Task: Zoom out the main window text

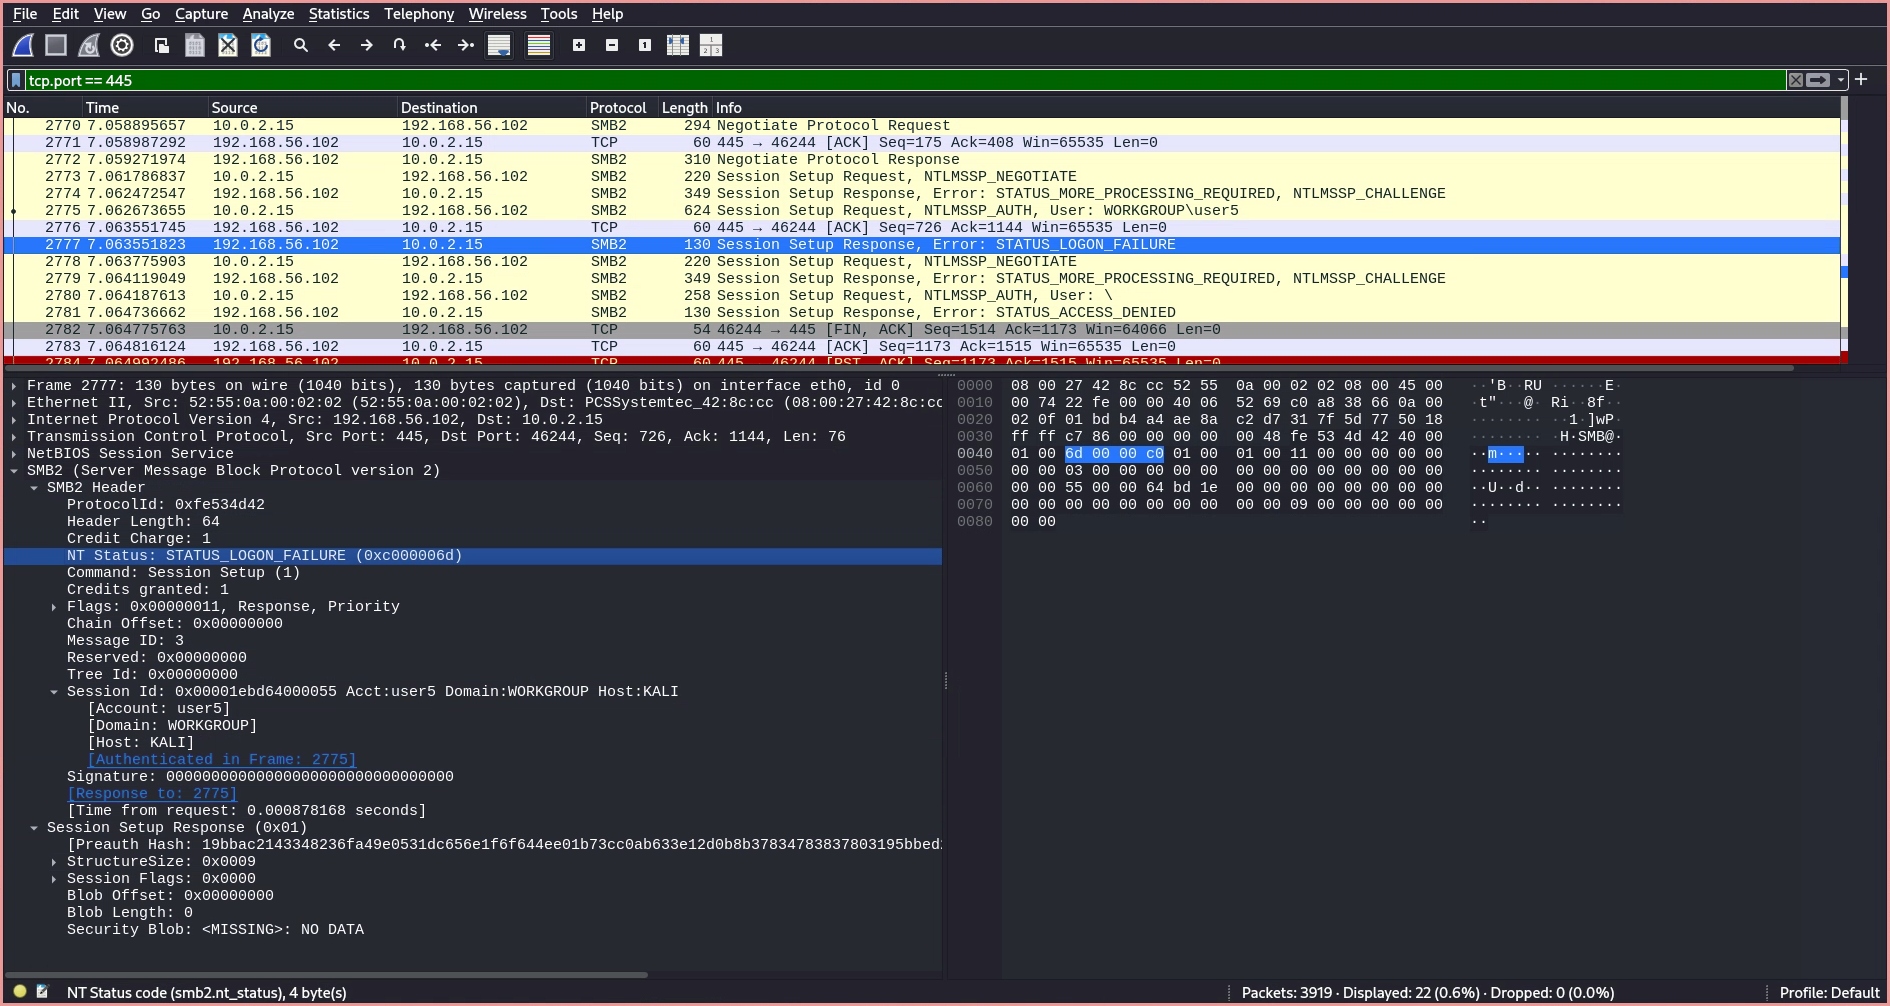Action: coord(612,45)
